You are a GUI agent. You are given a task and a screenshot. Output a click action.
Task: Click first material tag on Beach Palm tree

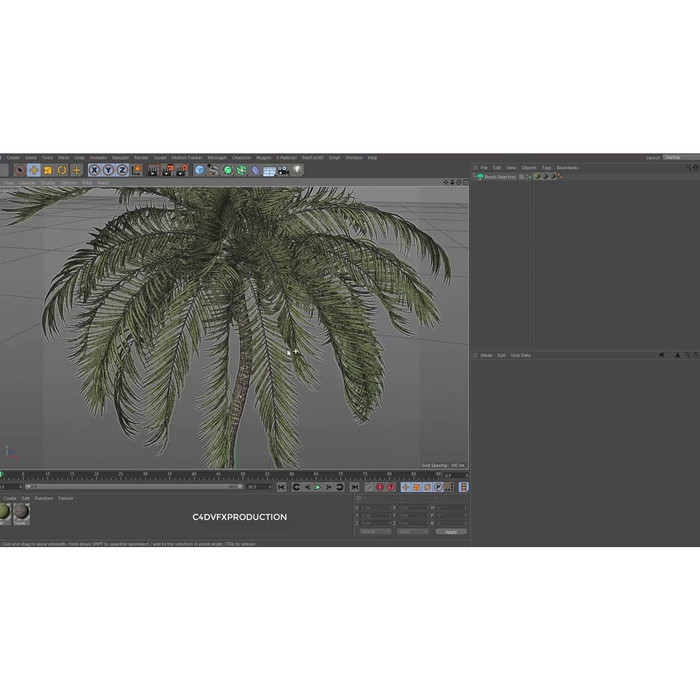click(x=537, y=177)
